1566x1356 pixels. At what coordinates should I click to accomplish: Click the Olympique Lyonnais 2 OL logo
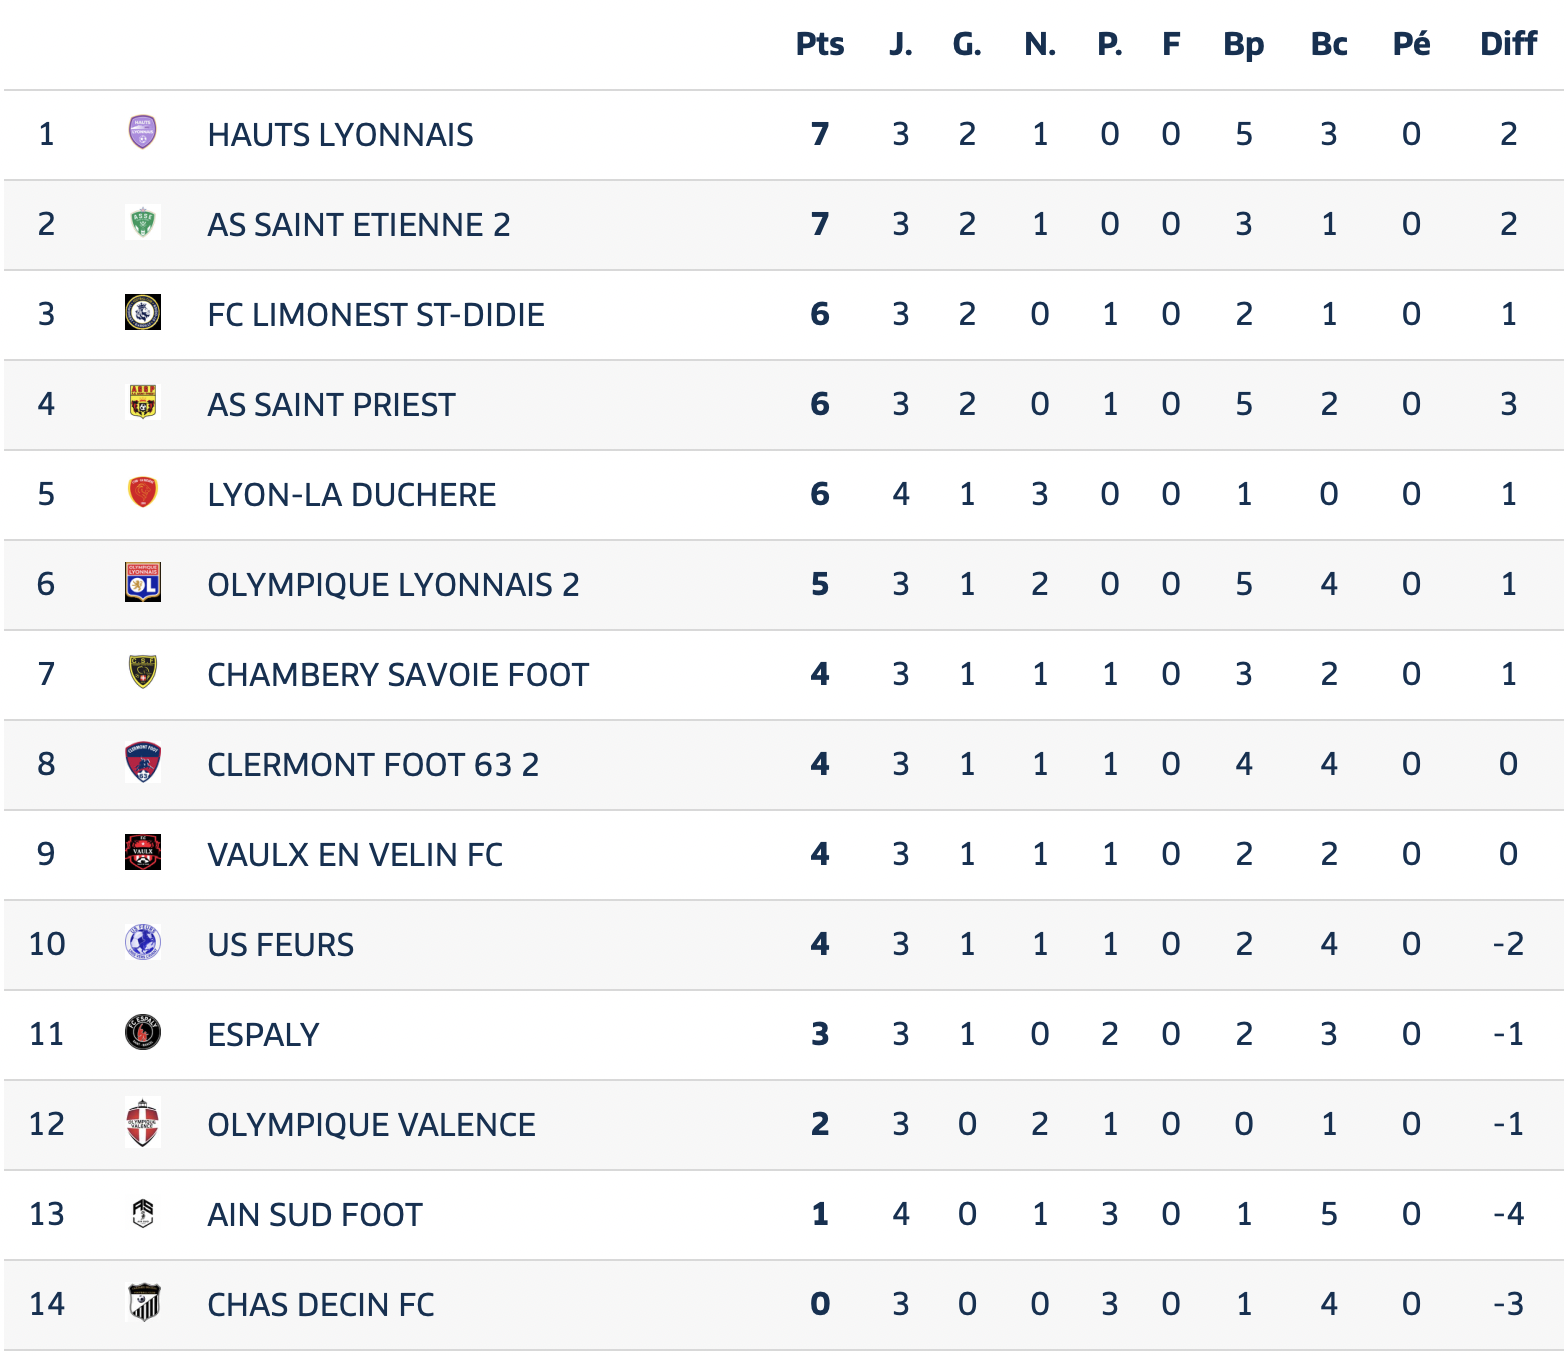143,583
